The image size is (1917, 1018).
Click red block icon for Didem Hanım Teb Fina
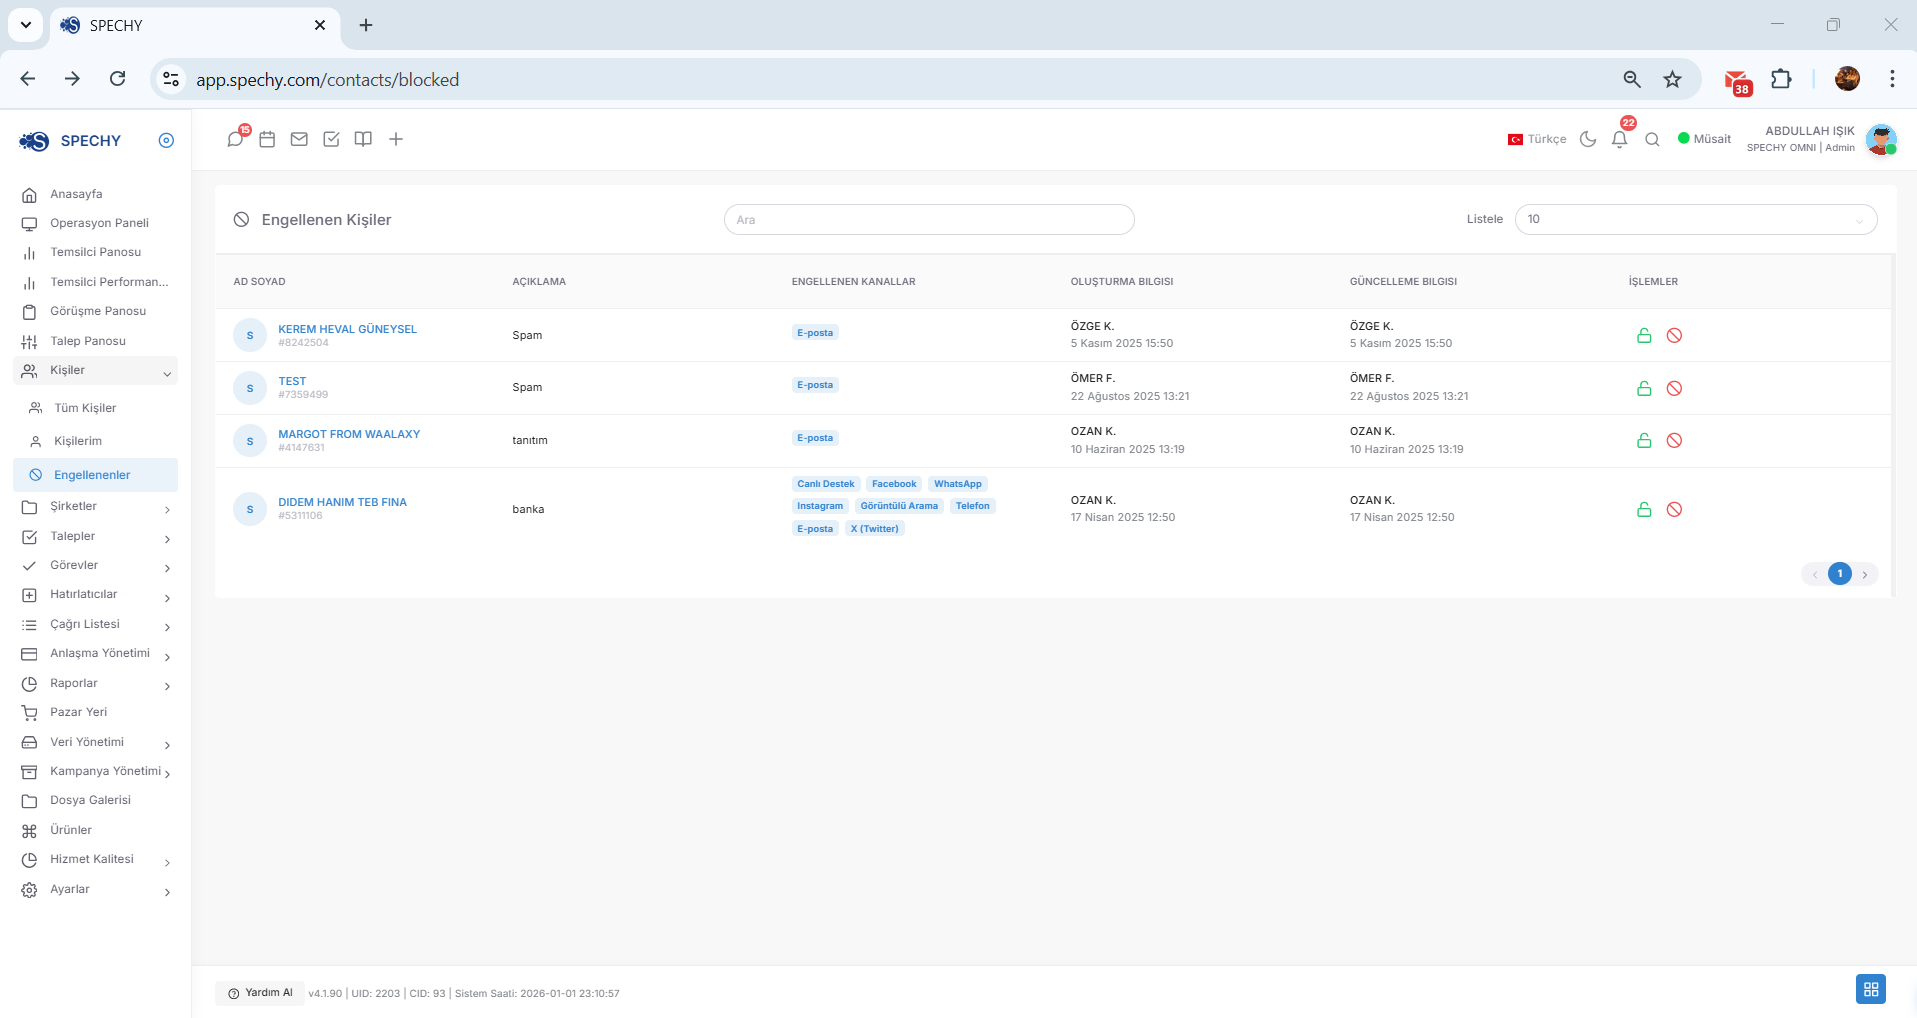tap(1674, 510)
